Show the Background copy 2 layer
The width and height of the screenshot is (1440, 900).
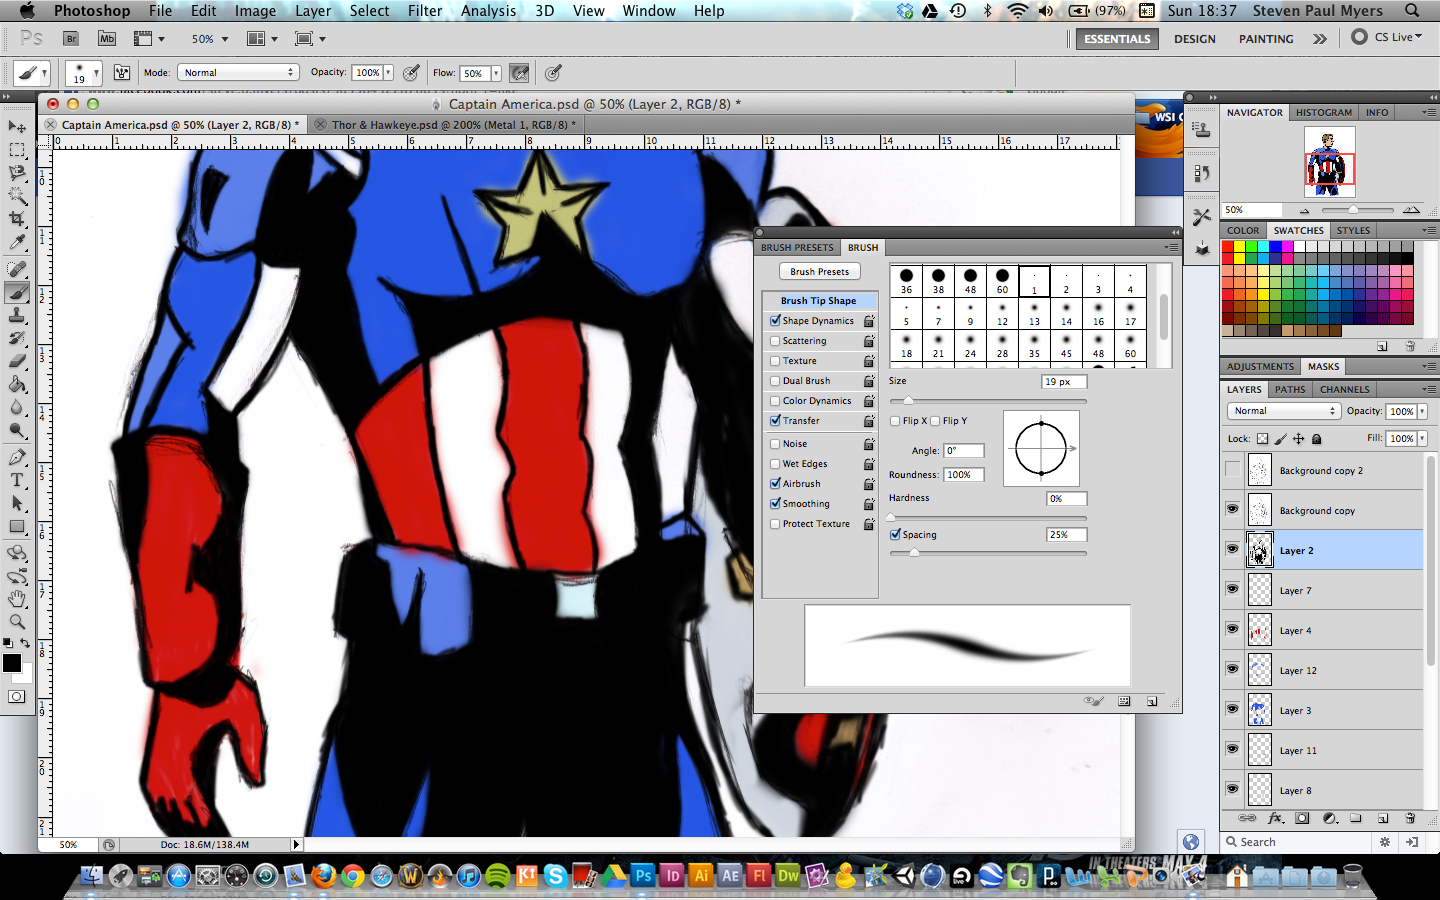1232,469
